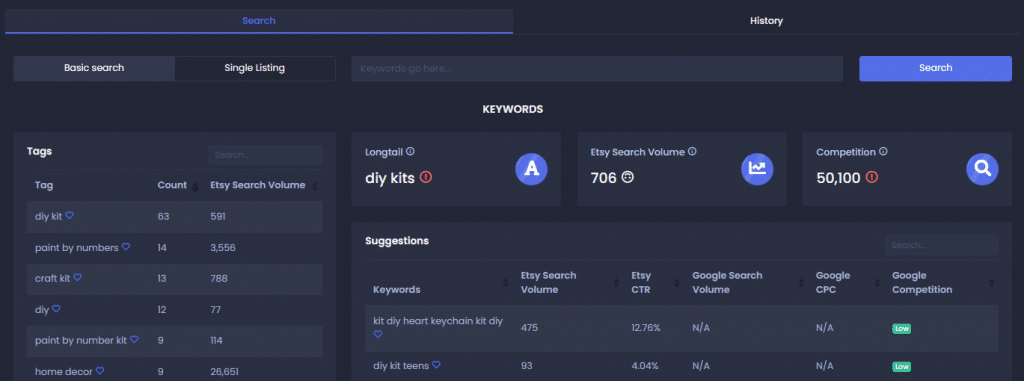
Task: Open the Etsy Search Volume info tooltip icon
Action: (692, 152)
